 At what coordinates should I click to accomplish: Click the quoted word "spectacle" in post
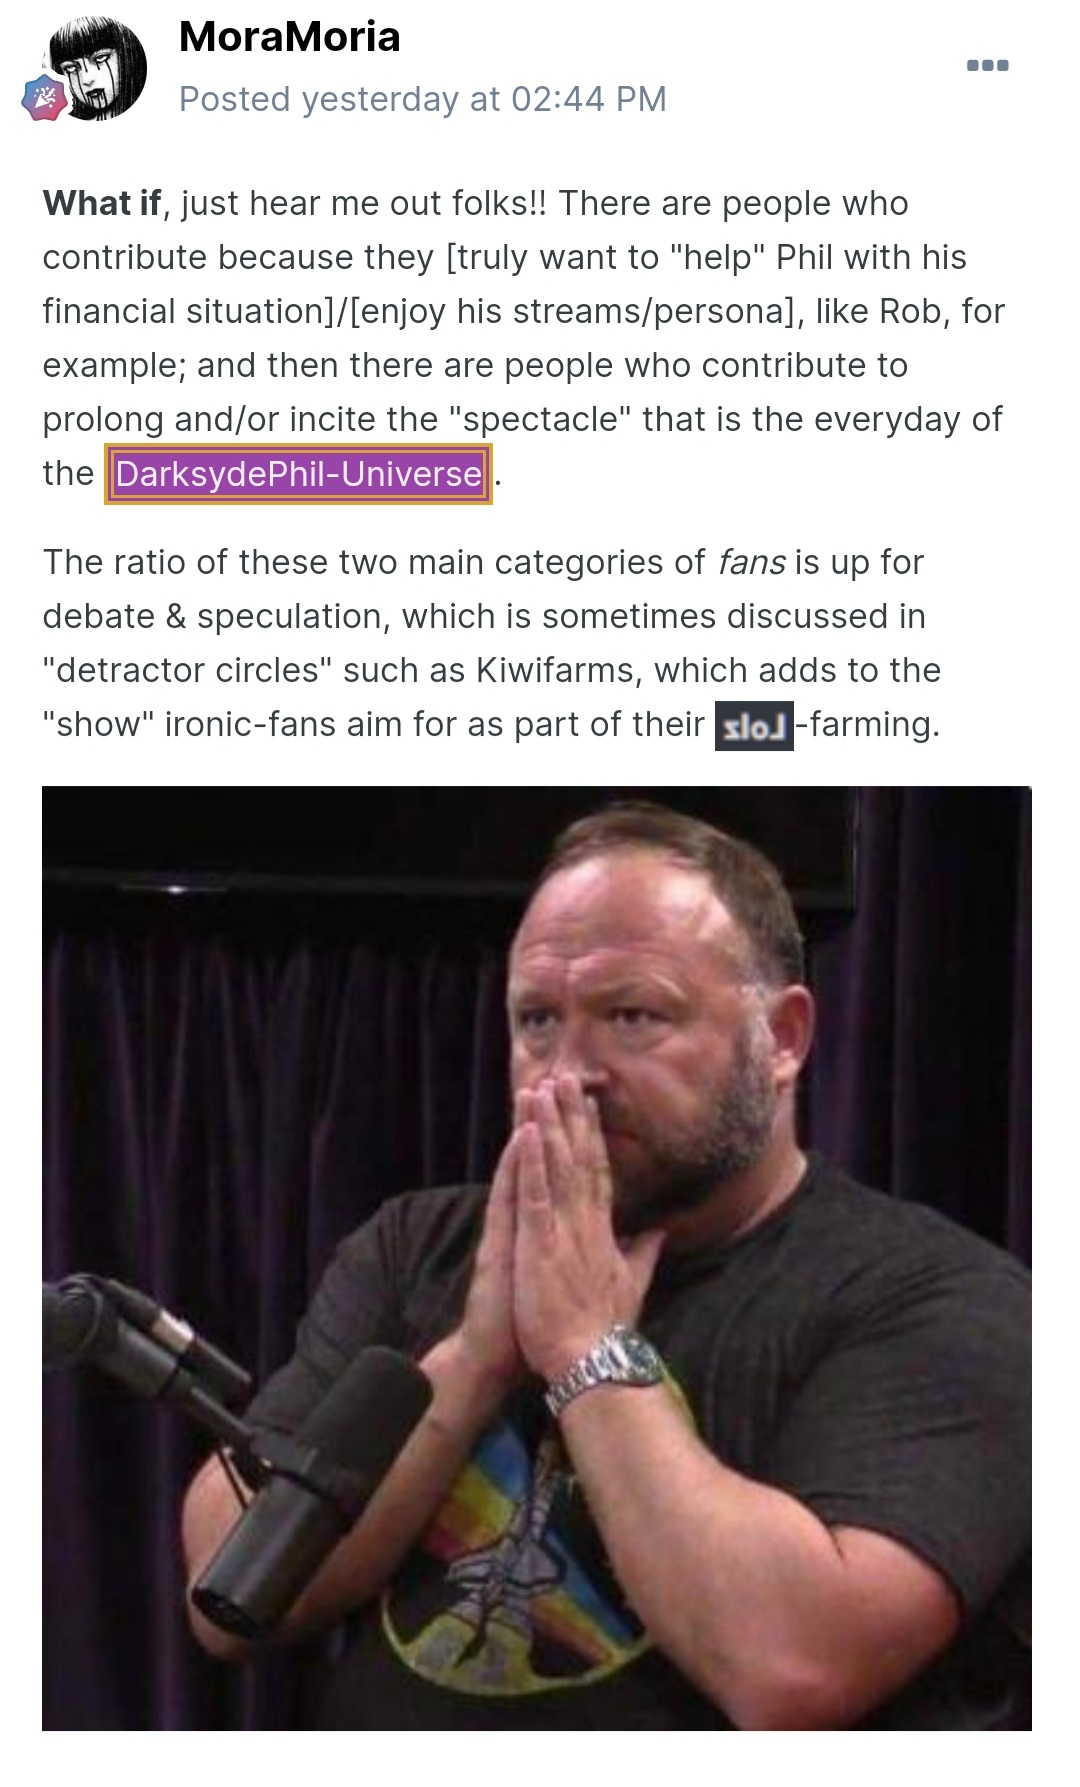click(x=540, y=419)
